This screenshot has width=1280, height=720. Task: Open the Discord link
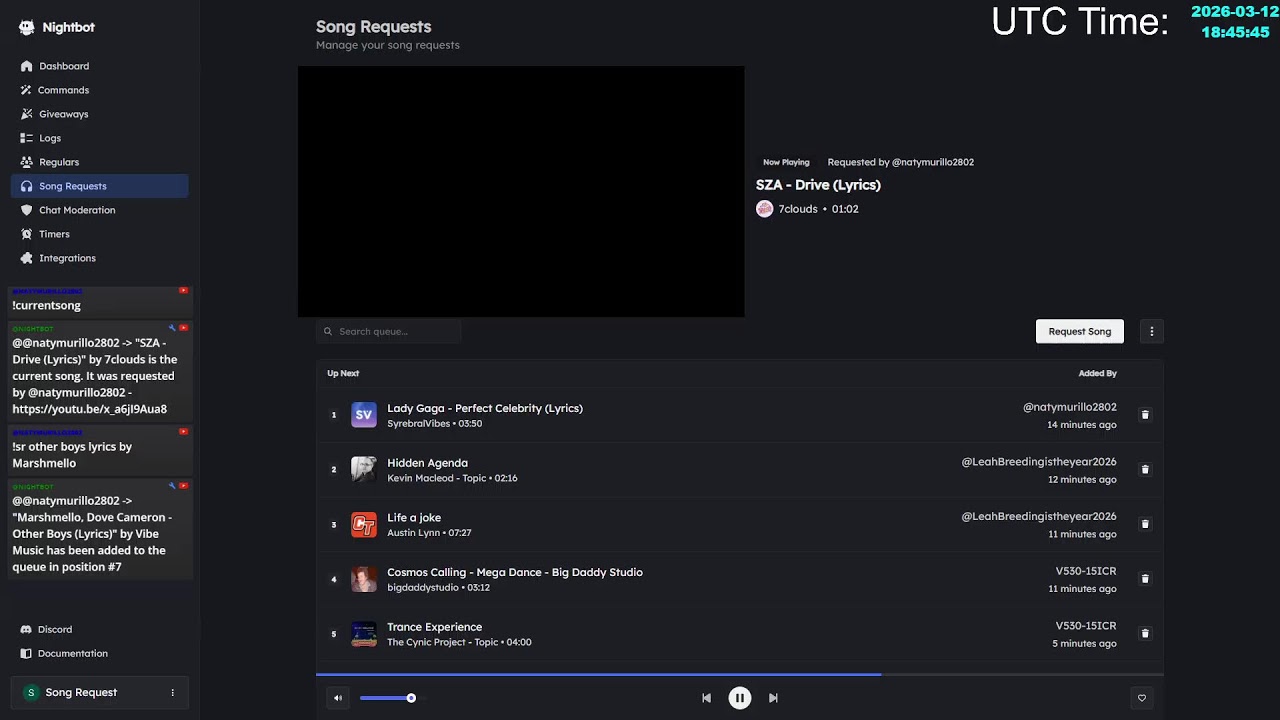tap(54, 629)
